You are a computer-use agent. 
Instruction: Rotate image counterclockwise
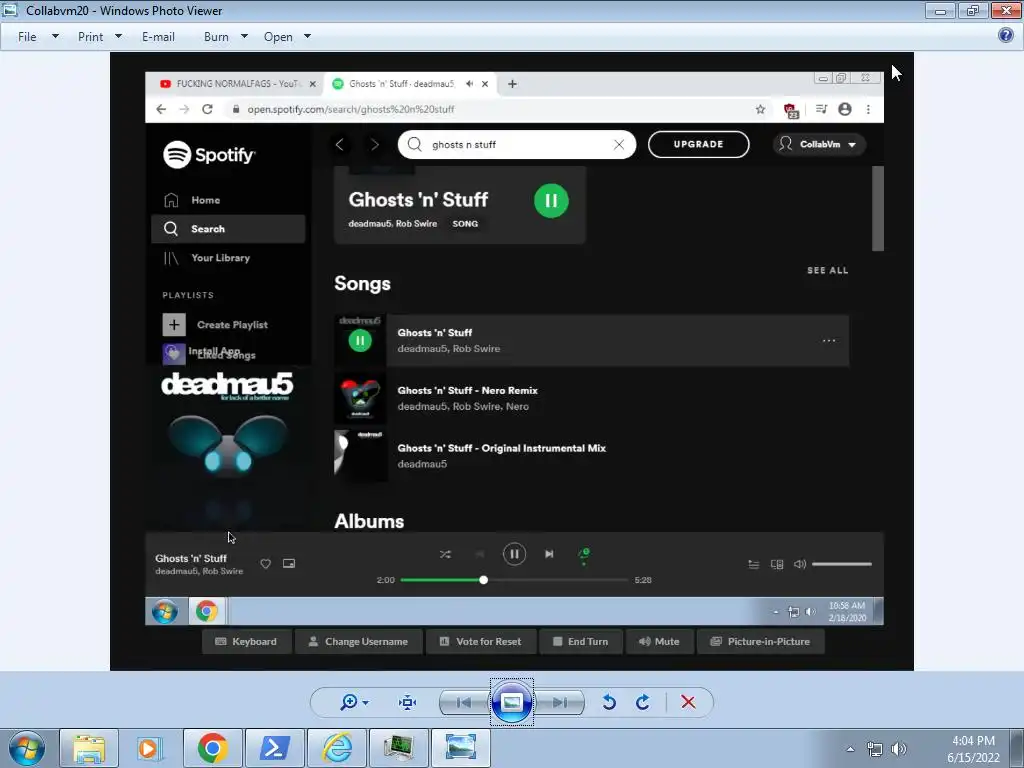pyautogui.click(x=609, y=702)
